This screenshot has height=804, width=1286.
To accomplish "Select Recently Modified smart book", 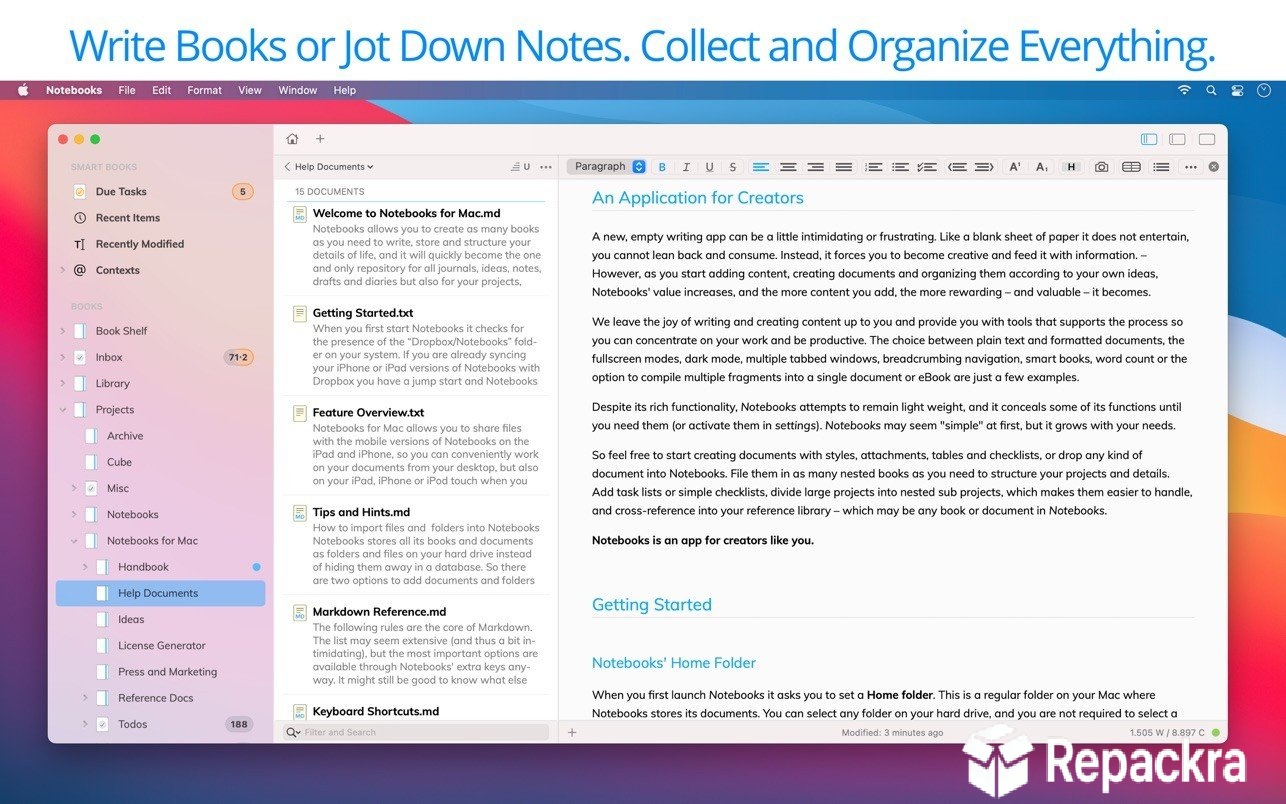I will (x=160, y=244).
